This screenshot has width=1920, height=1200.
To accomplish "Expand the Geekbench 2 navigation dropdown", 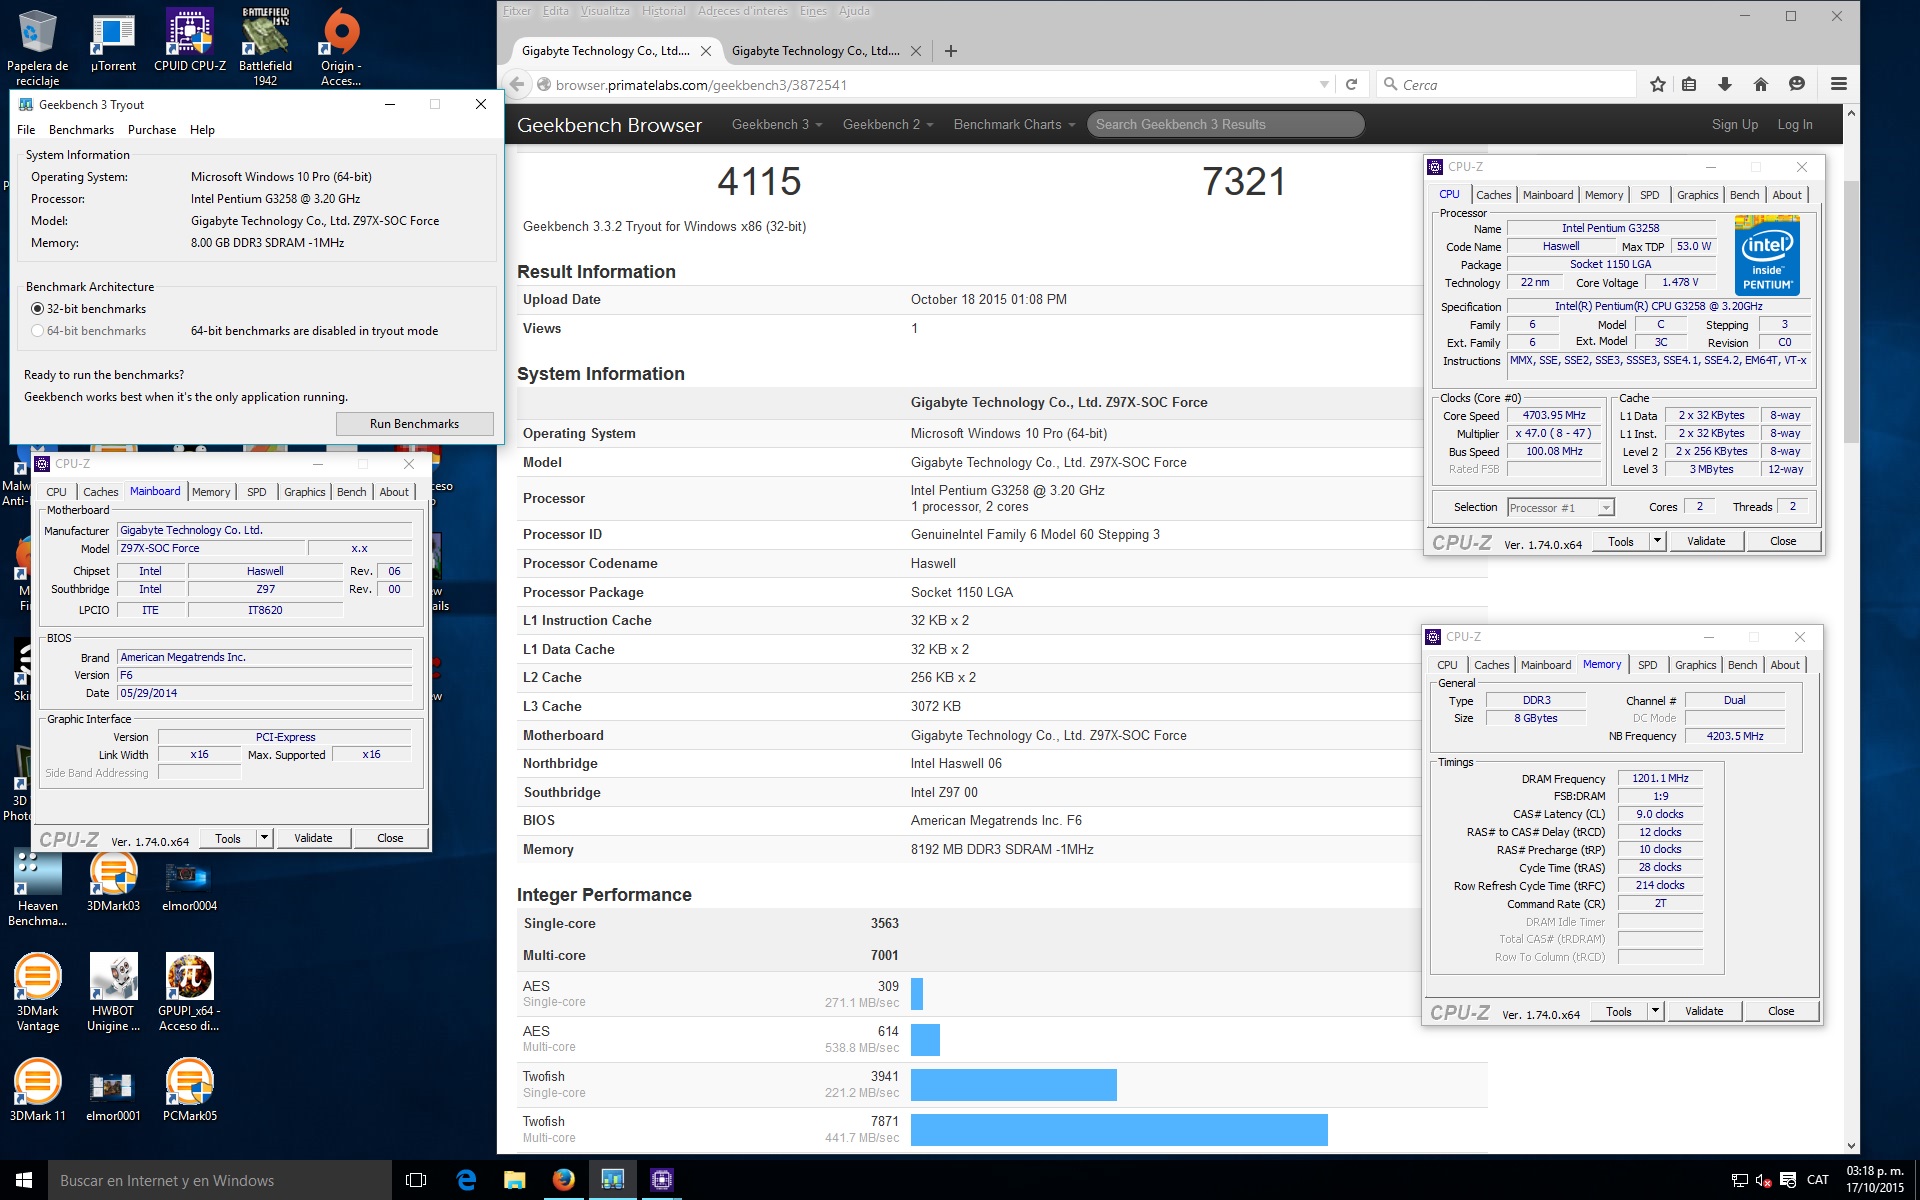I will point(887,124).
